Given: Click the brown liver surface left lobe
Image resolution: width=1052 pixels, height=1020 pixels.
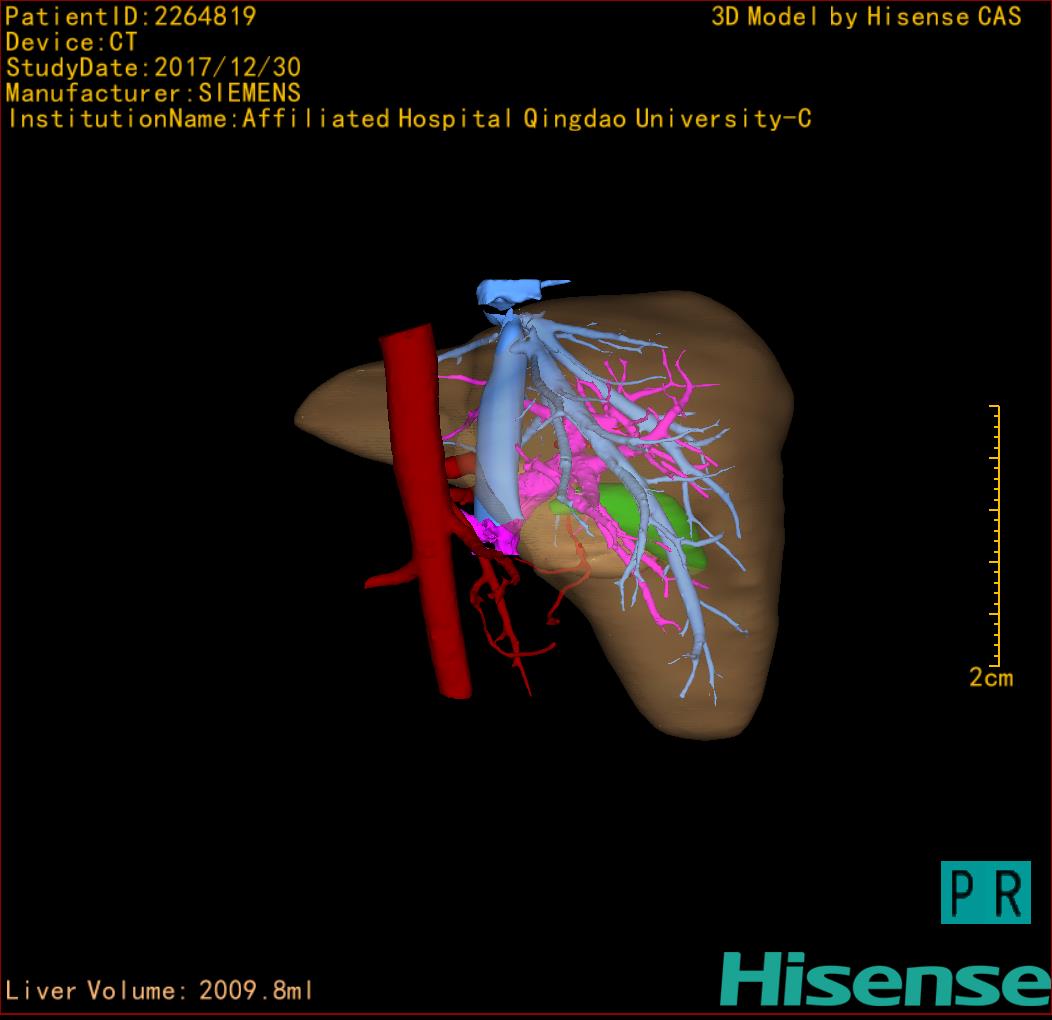Looking at the screenshot, I should coord(345,410).
